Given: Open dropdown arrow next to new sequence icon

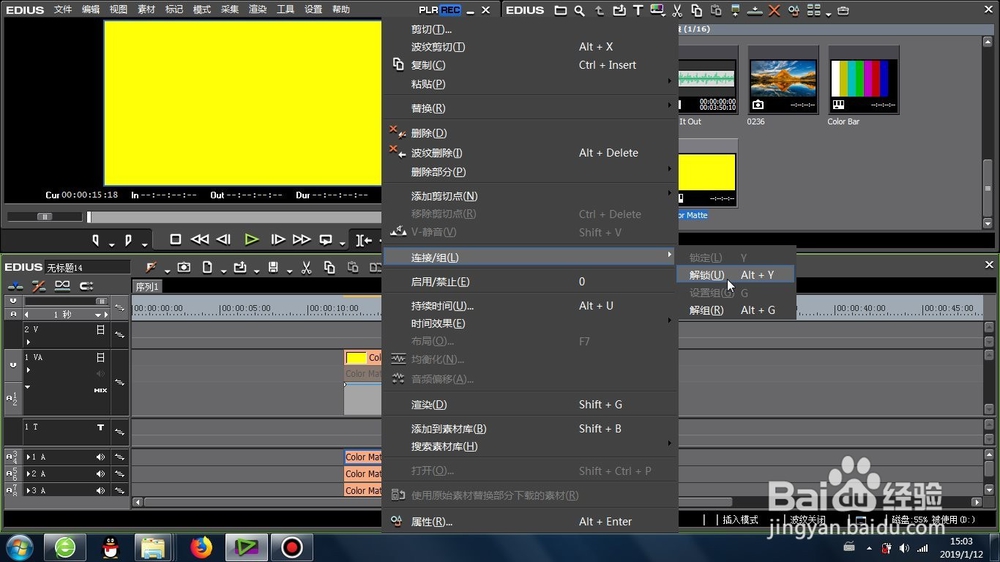Looking at the screenshot, I should point(223,271).
